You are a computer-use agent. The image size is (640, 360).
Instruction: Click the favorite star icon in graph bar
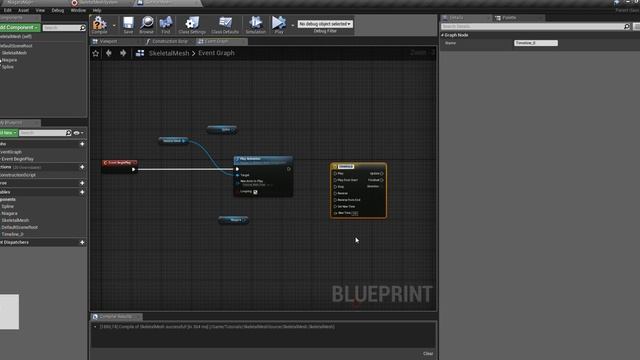(96, 53)
